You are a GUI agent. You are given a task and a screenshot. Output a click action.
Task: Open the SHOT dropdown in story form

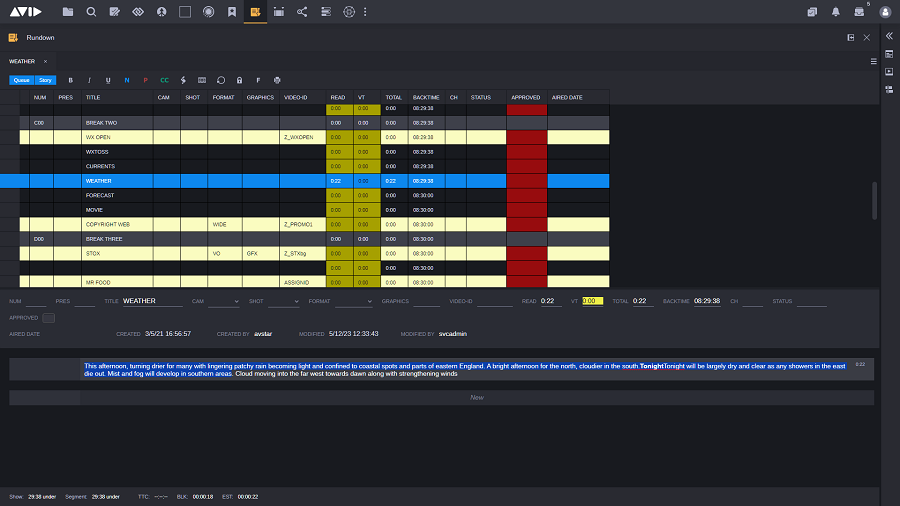point(284,301)
